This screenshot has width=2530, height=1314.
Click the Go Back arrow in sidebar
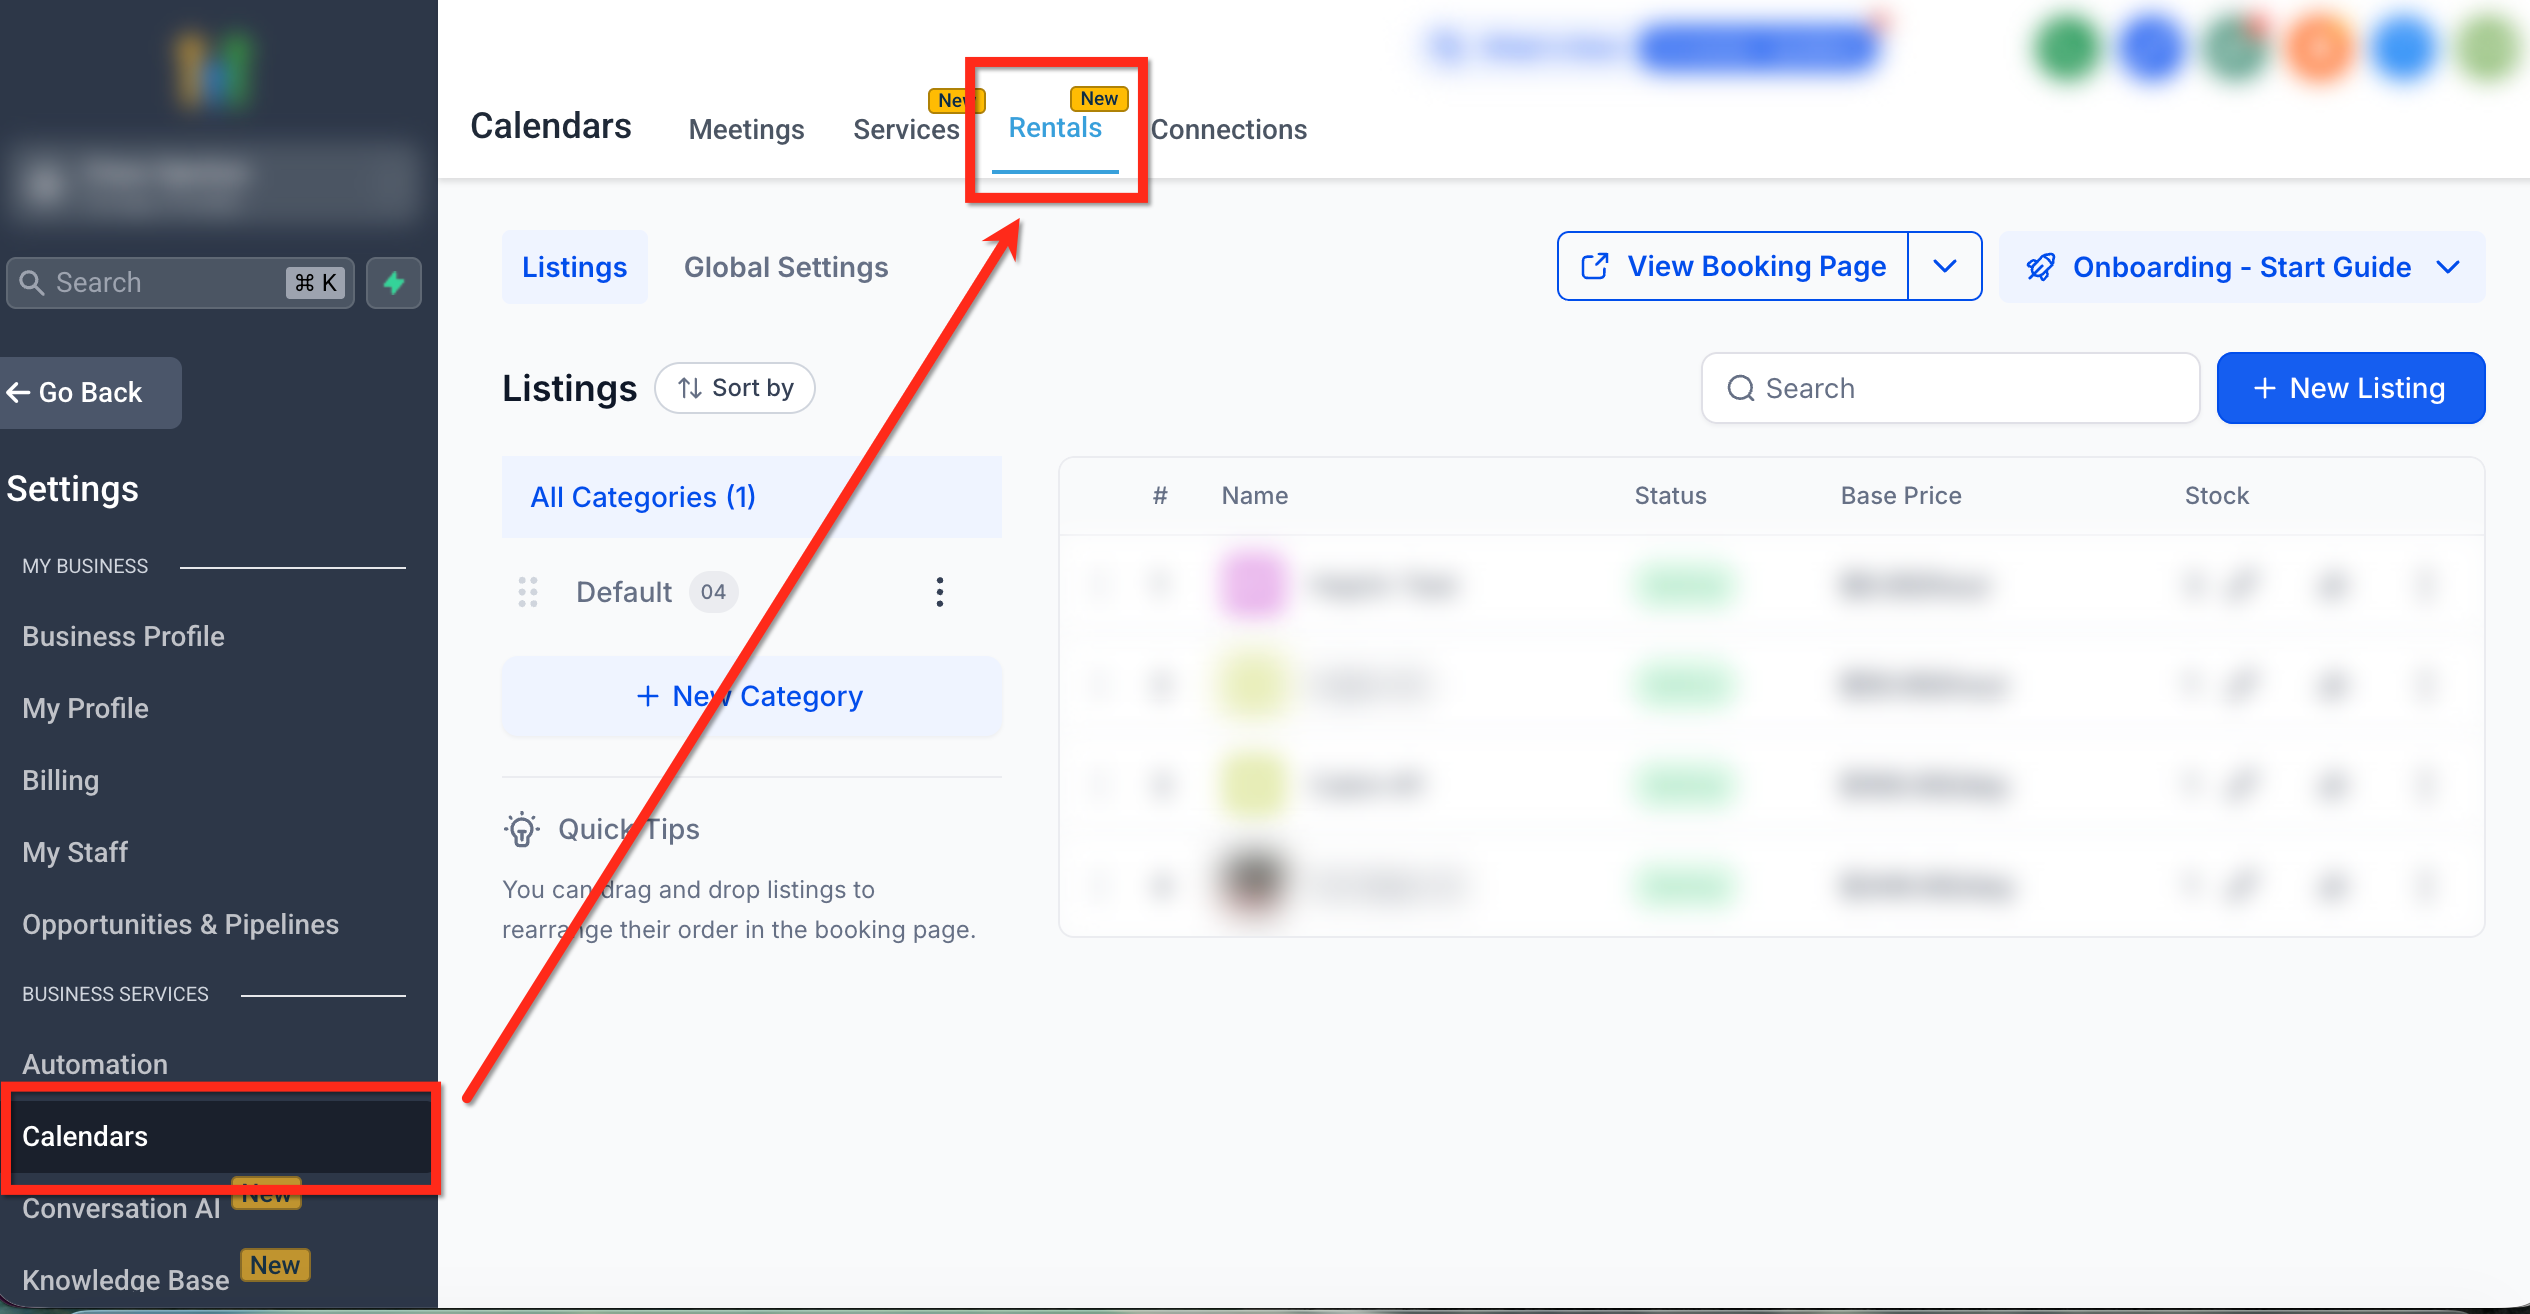tap(18, 393)
